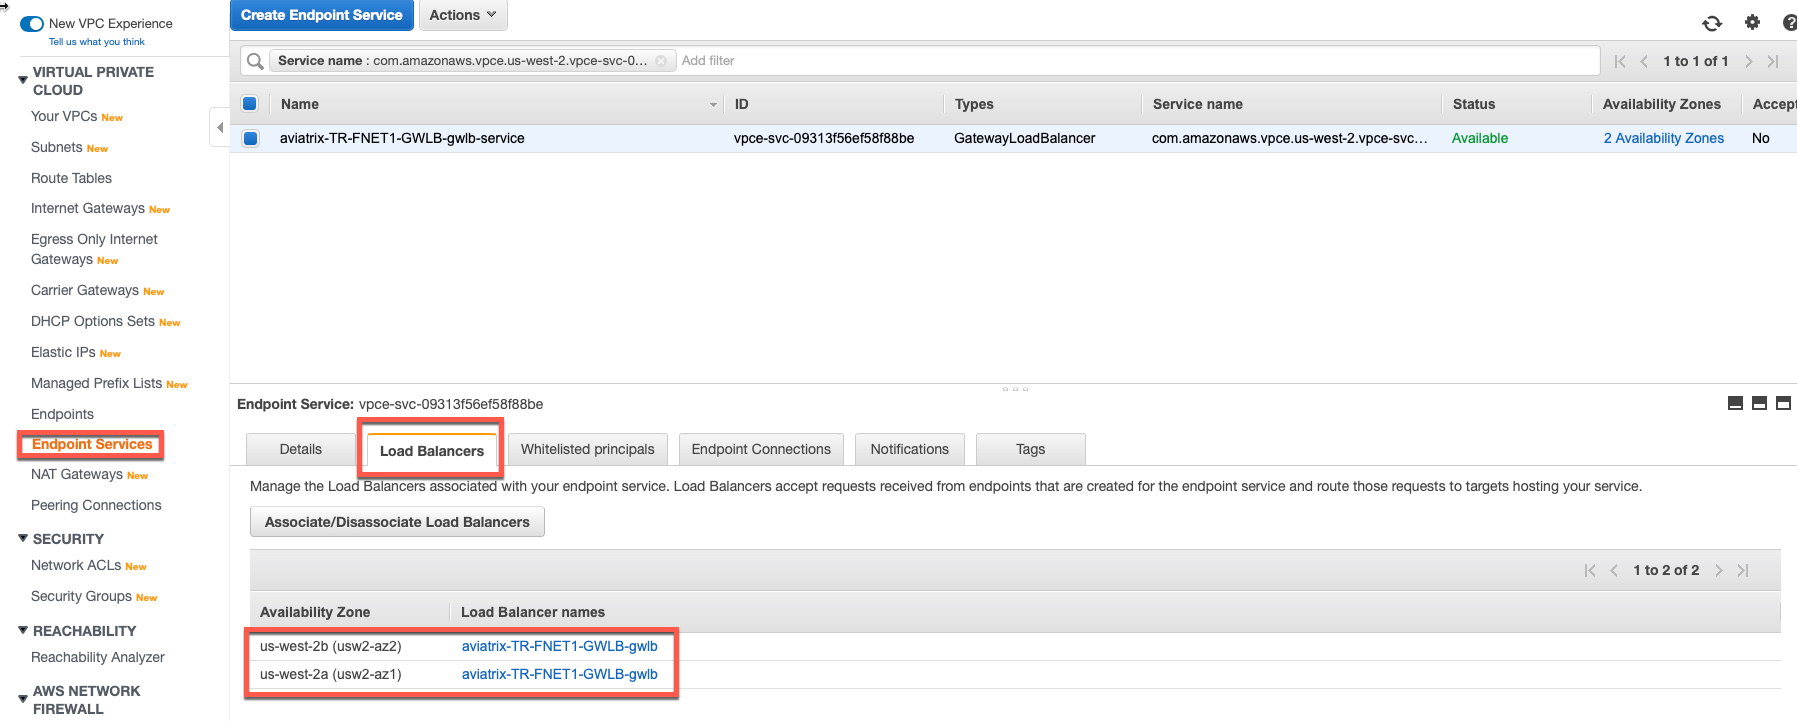Open the 2 Availability Zones link
Screen dimensions: 1797x721
pyautogui.click(x=1664, y=138)
